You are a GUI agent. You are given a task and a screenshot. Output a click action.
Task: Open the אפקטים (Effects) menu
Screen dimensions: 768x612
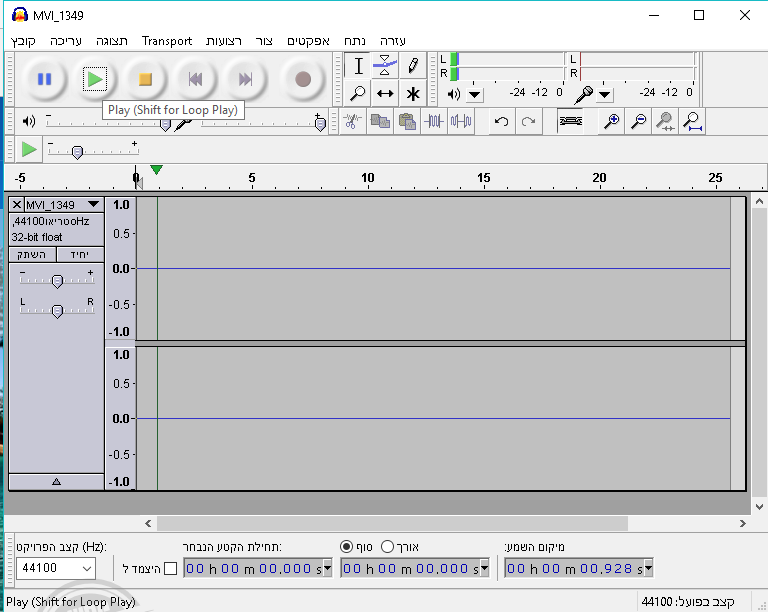[309, 41]
